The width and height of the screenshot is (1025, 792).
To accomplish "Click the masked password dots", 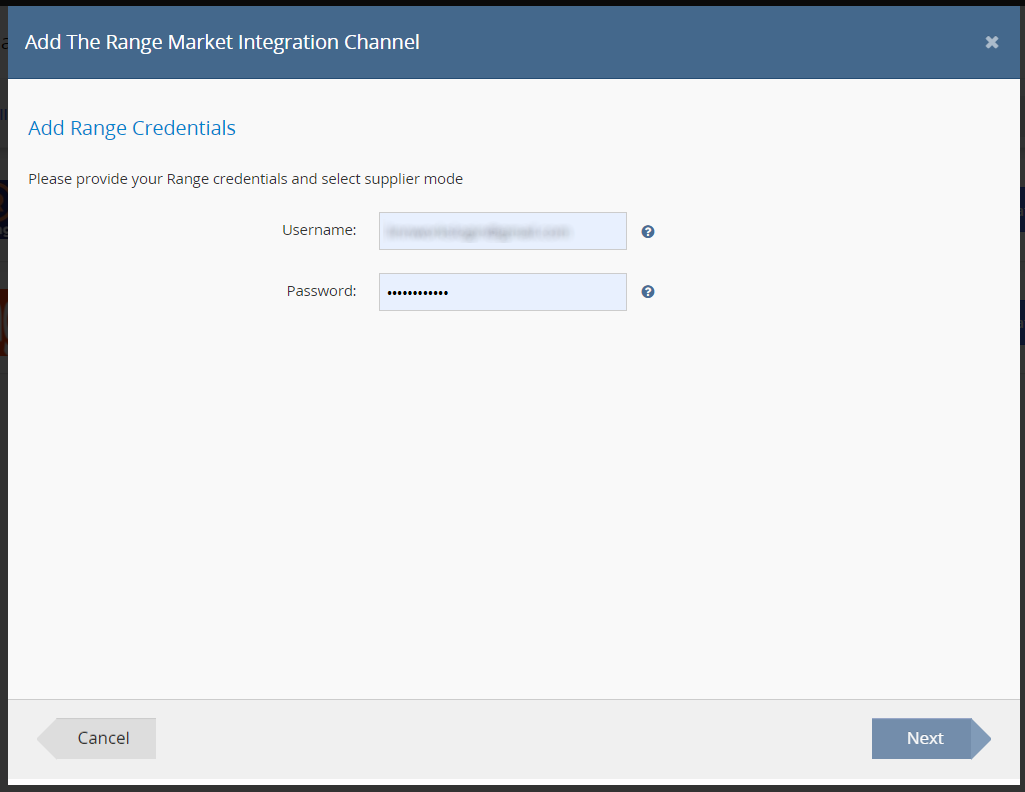I will pyautogui.click(x=418, y=293).
